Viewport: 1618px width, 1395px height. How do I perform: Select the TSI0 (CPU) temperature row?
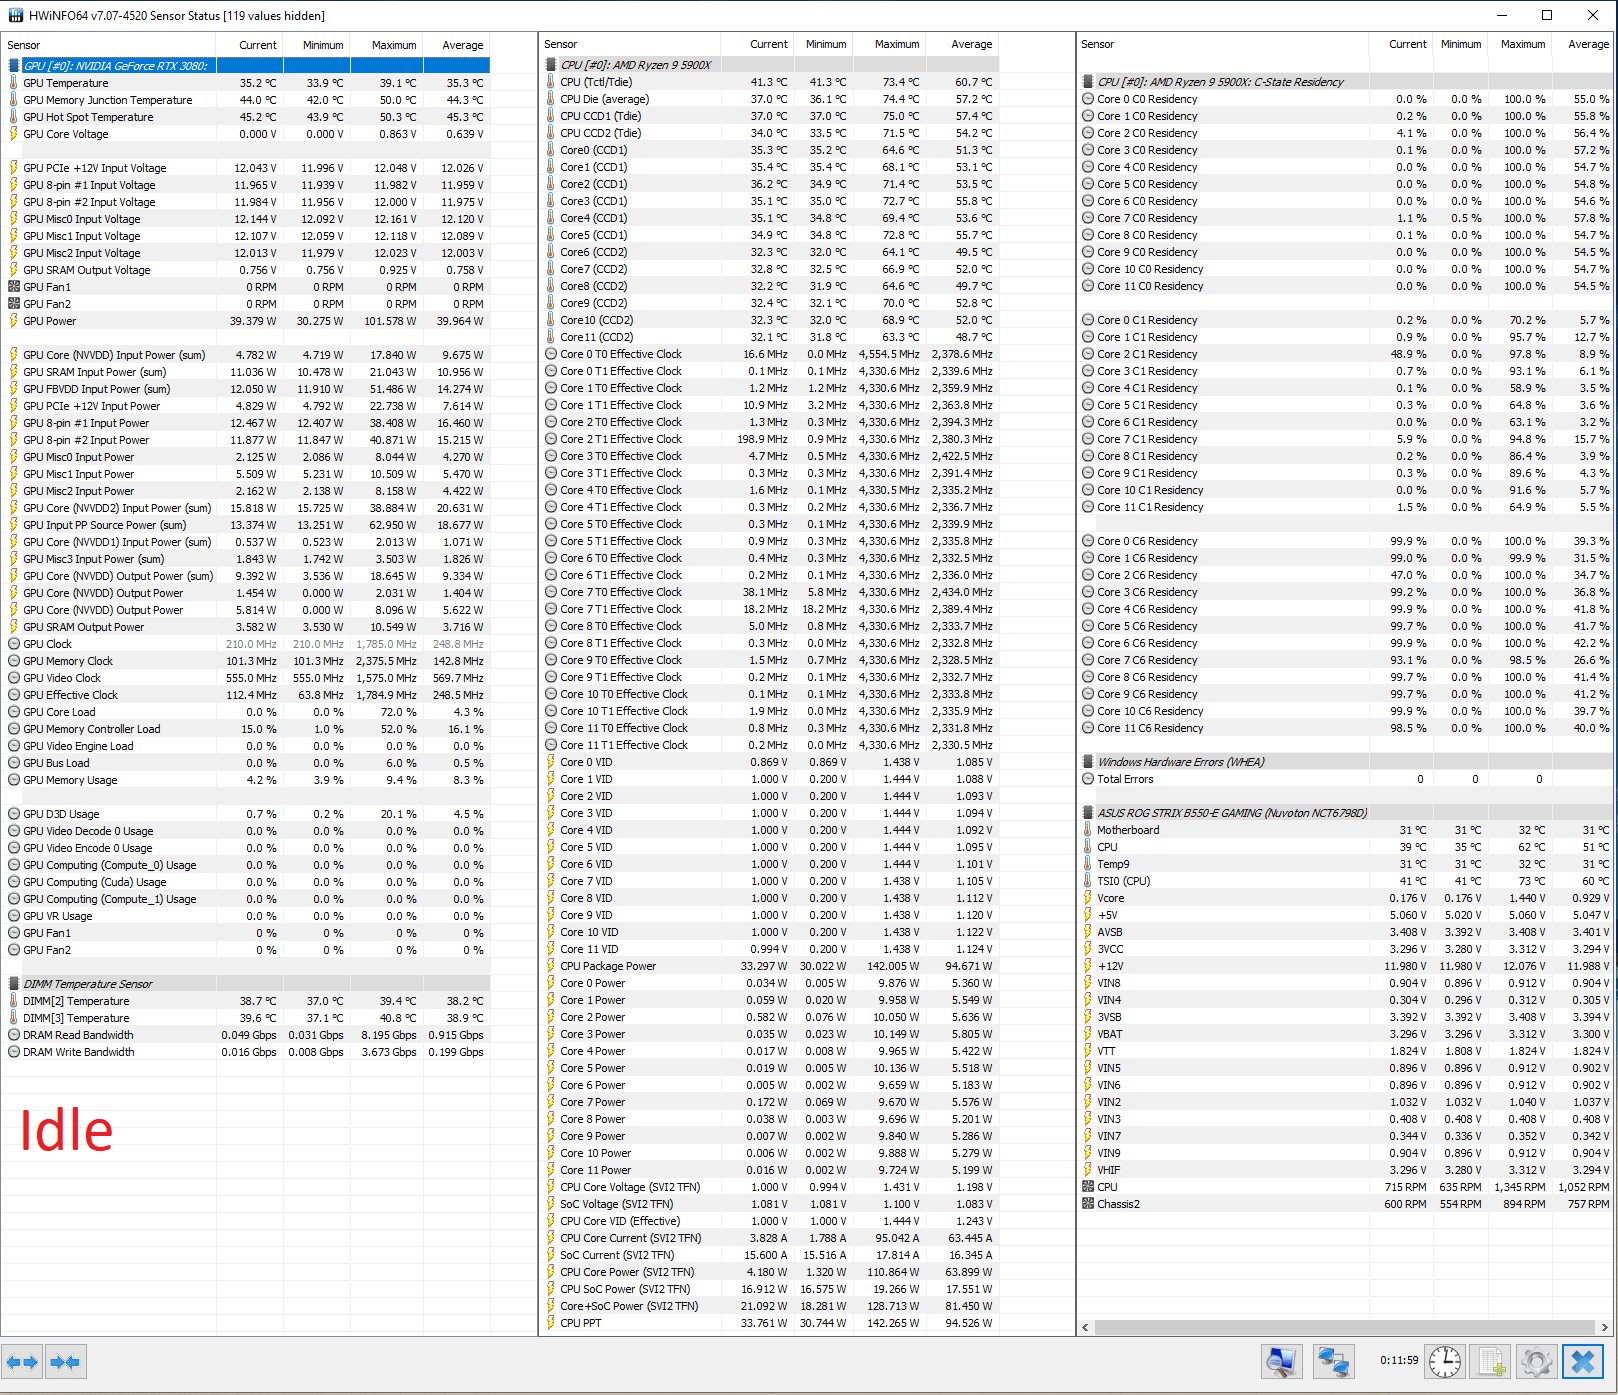click(1346, 881)
